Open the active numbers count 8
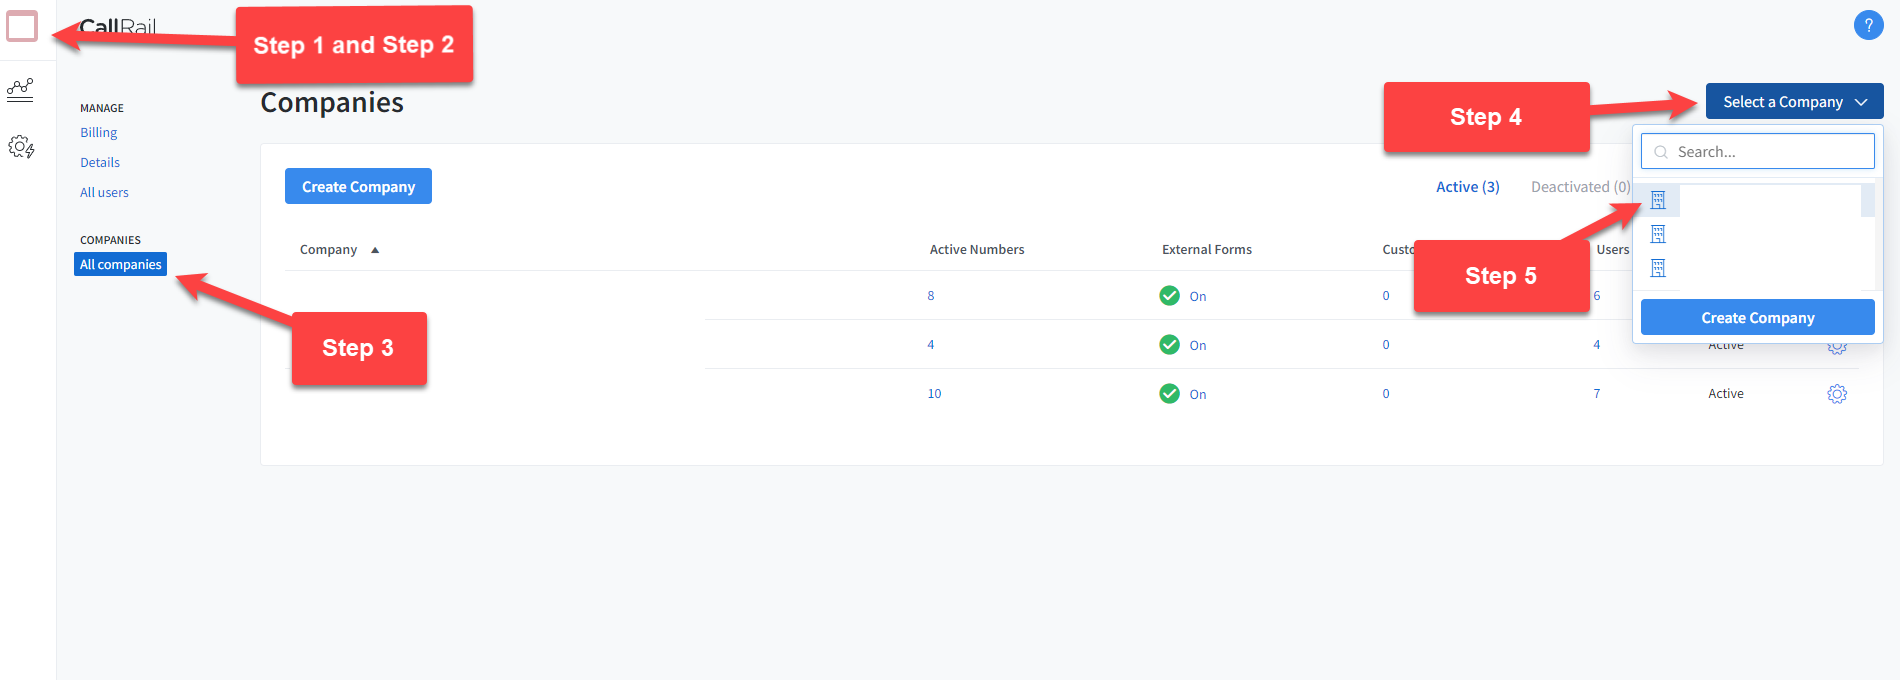The width and height of the screenshot is (1900, 680). point(931,296)
